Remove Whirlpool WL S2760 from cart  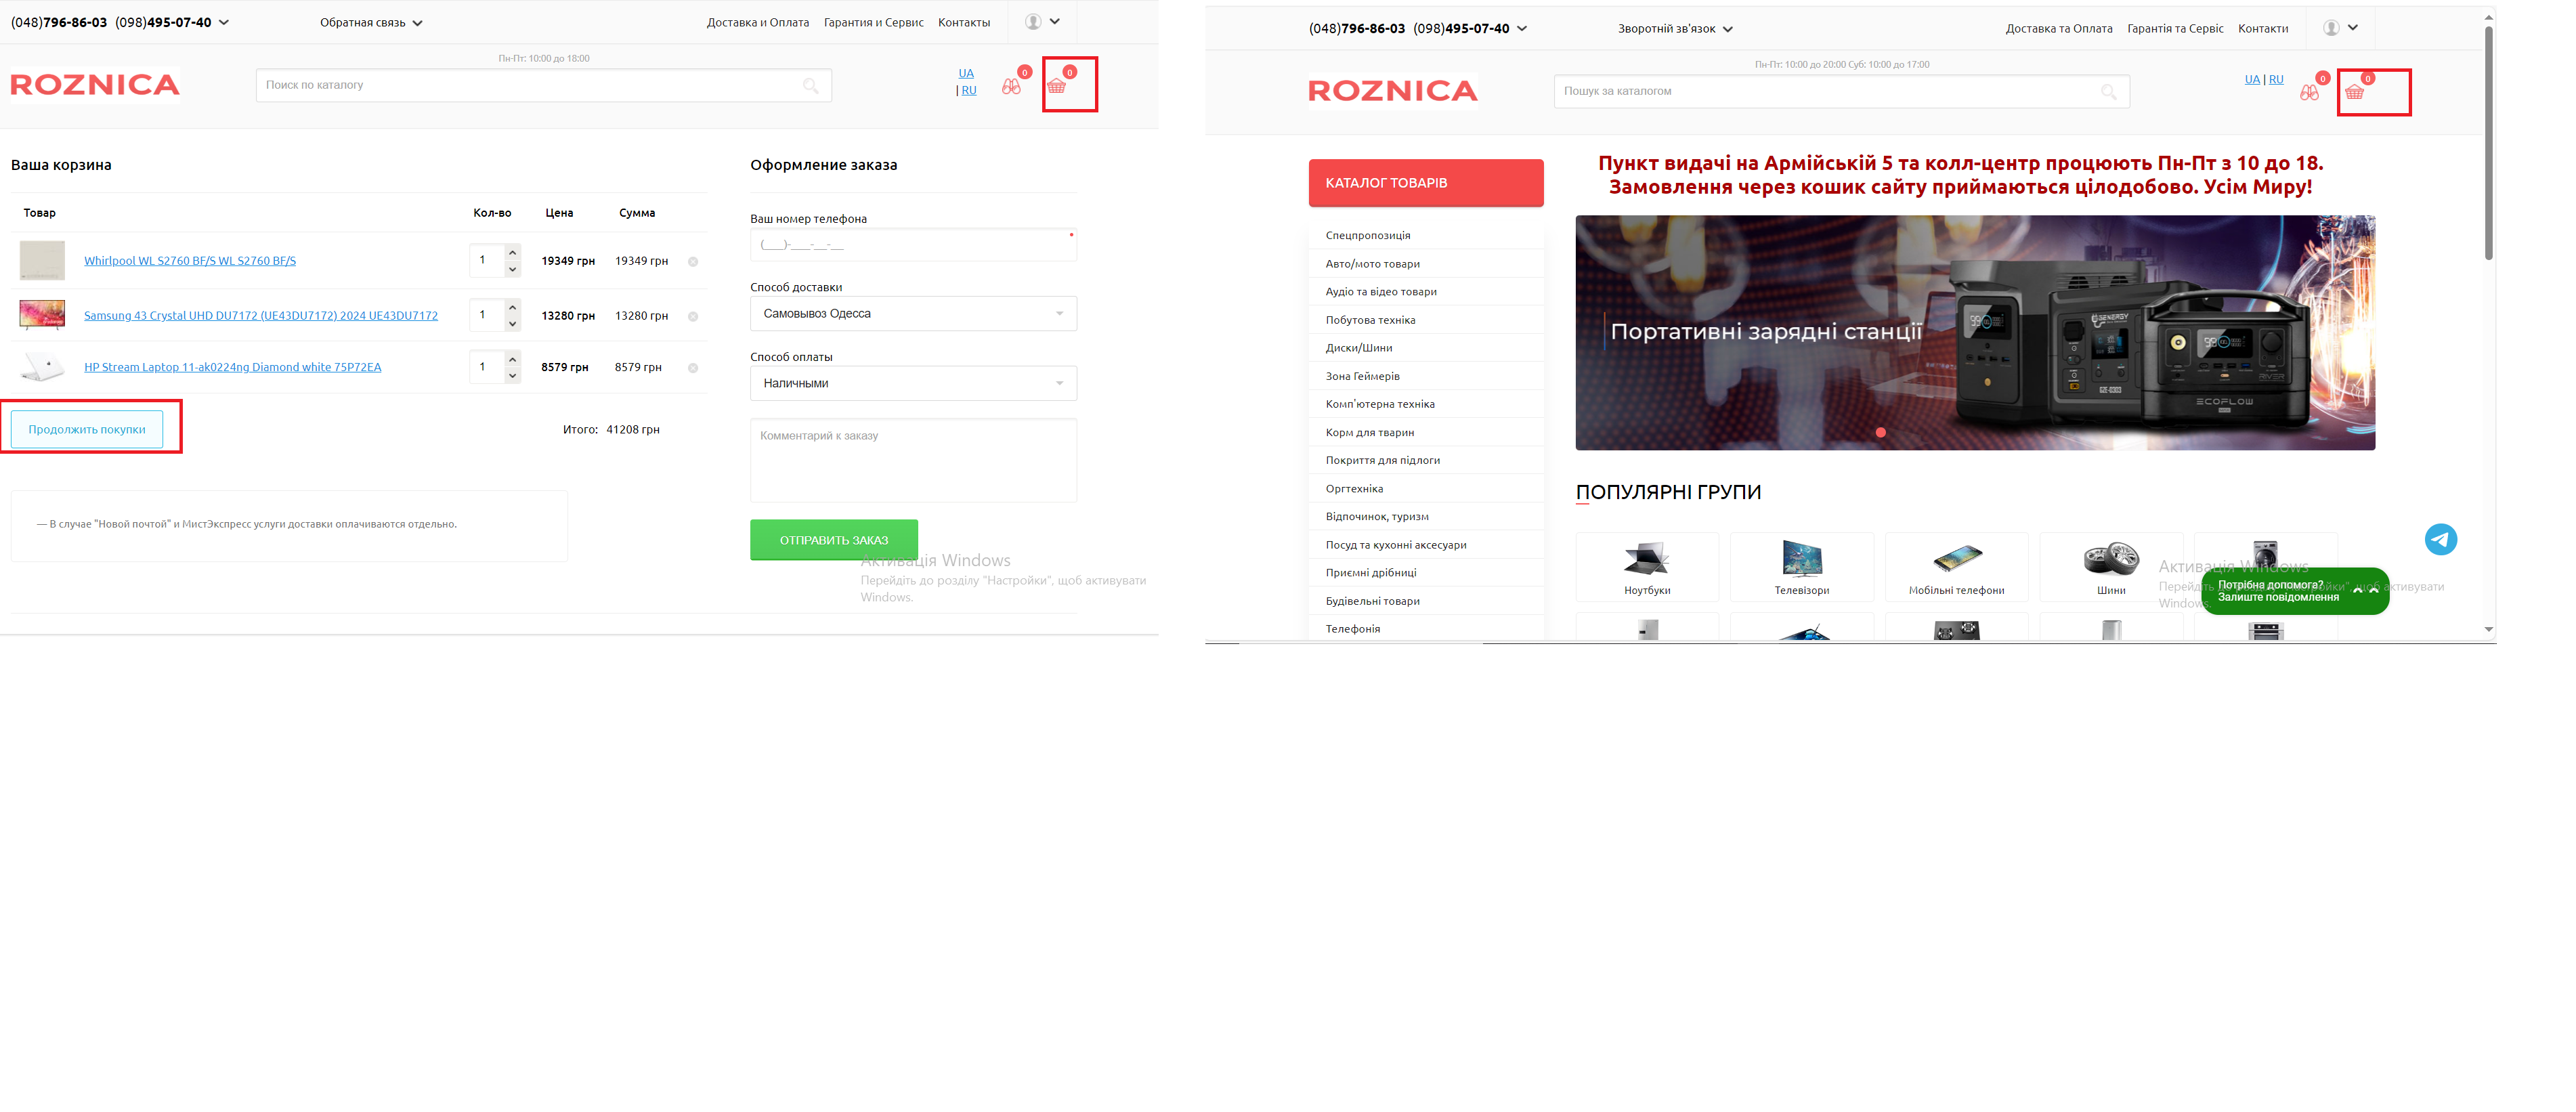tap(693, 262)
